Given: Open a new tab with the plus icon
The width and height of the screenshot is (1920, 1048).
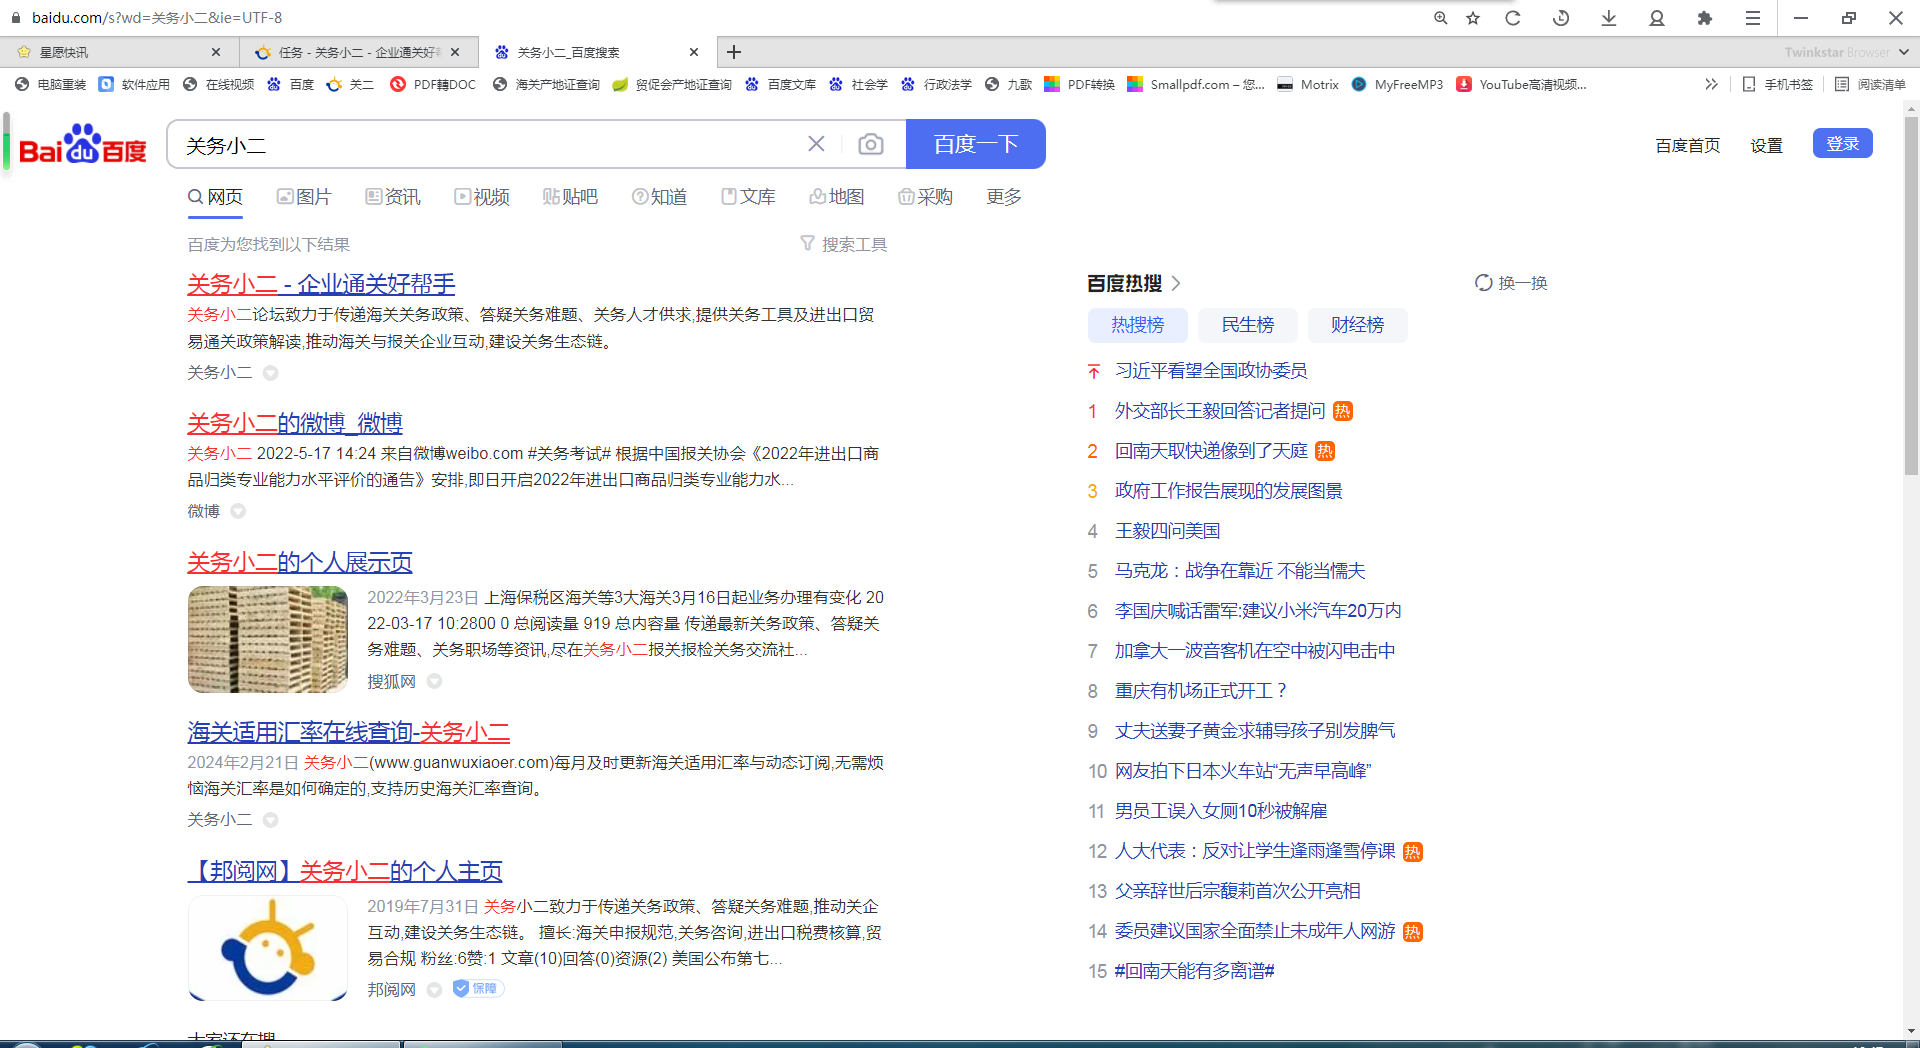Looking at the screenshot, I should (734, 52).
